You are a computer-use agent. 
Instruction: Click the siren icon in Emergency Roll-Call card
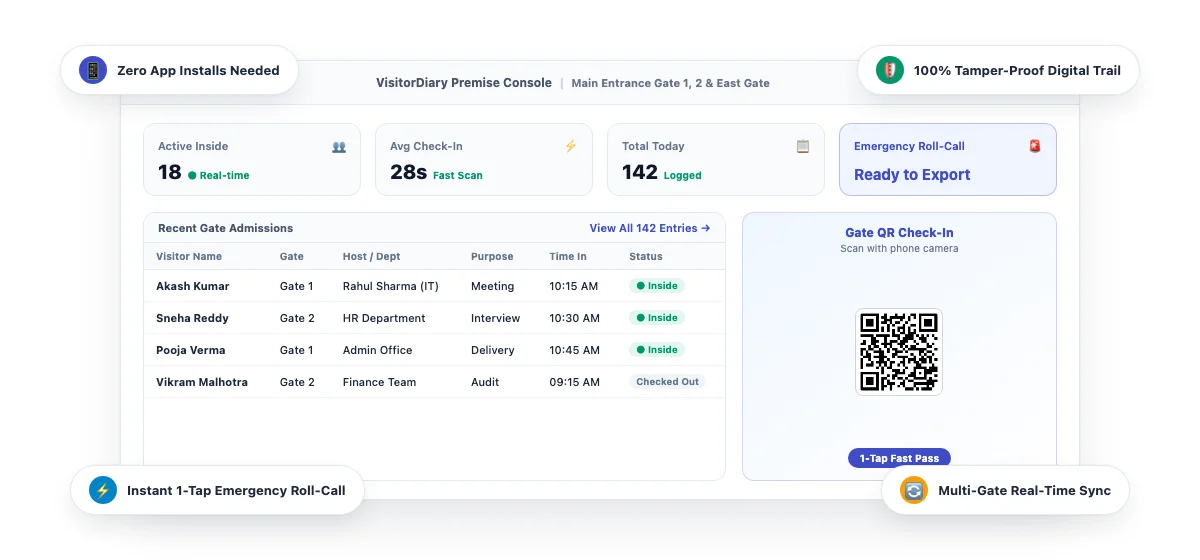coord(1035,146)
